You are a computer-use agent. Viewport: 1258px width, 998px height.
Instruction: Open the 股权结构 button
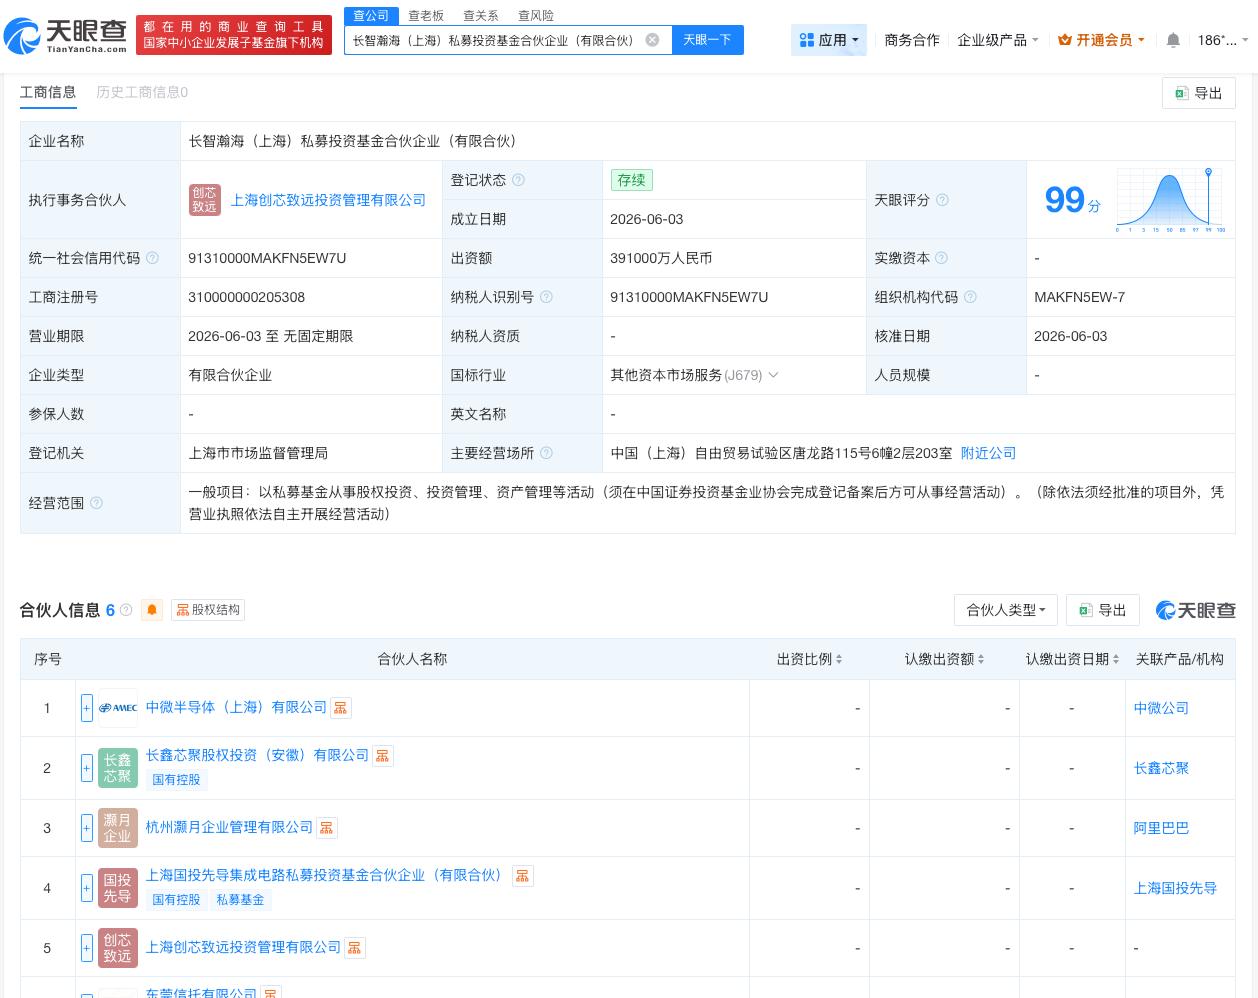pos(208,609)
